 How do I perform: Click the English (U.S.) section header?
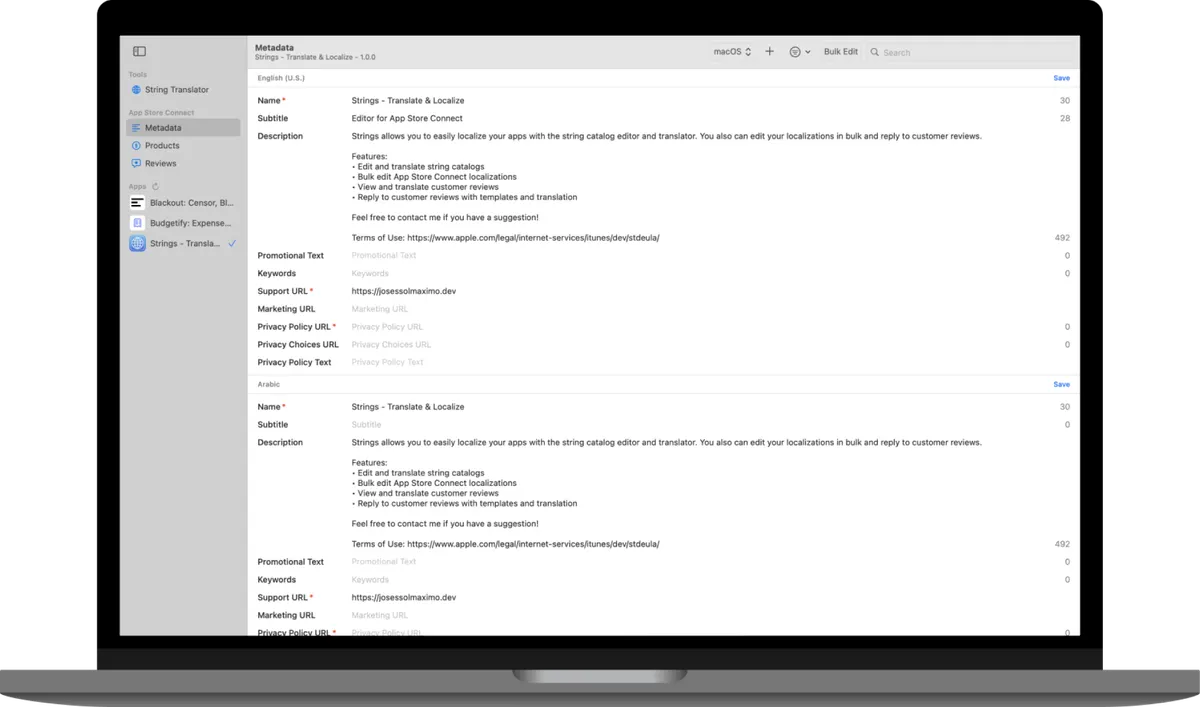[x=281, y=78]
